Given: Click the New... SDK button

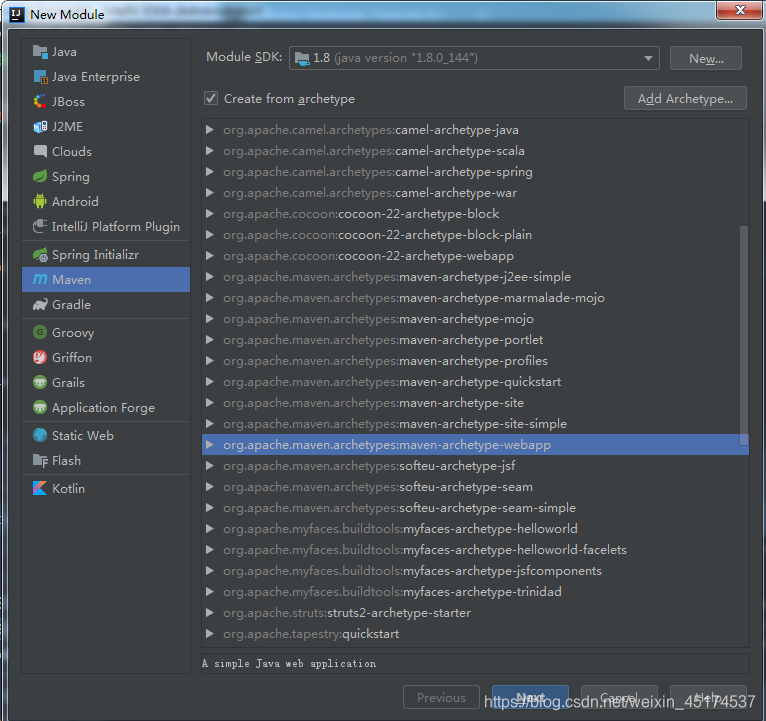Looking at the screenshot, I should coord(706,59).
